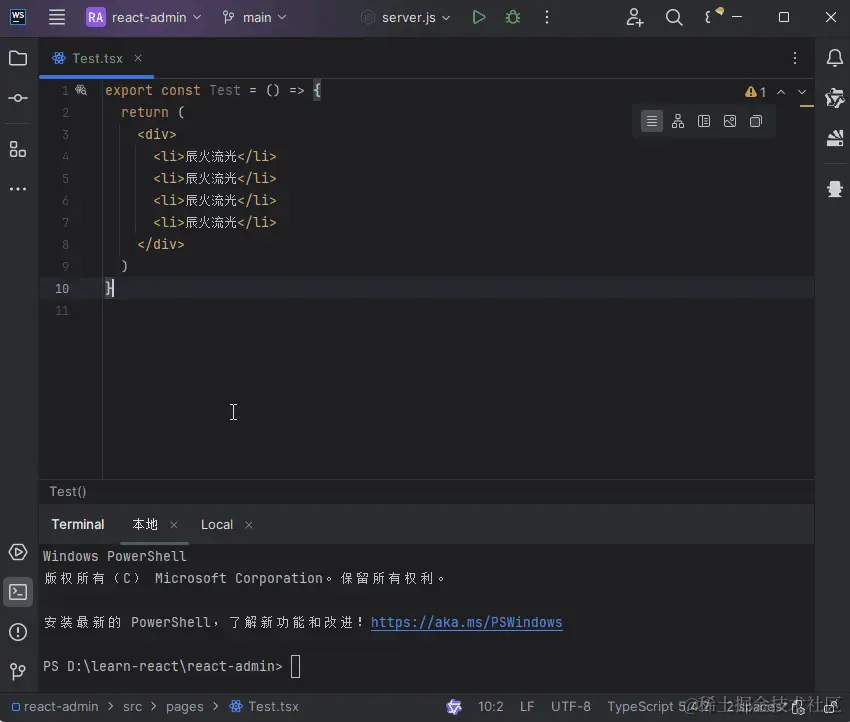850x722 pixels.
Task: Click the gutter icon on line 1
Action: tap(81, 90)
